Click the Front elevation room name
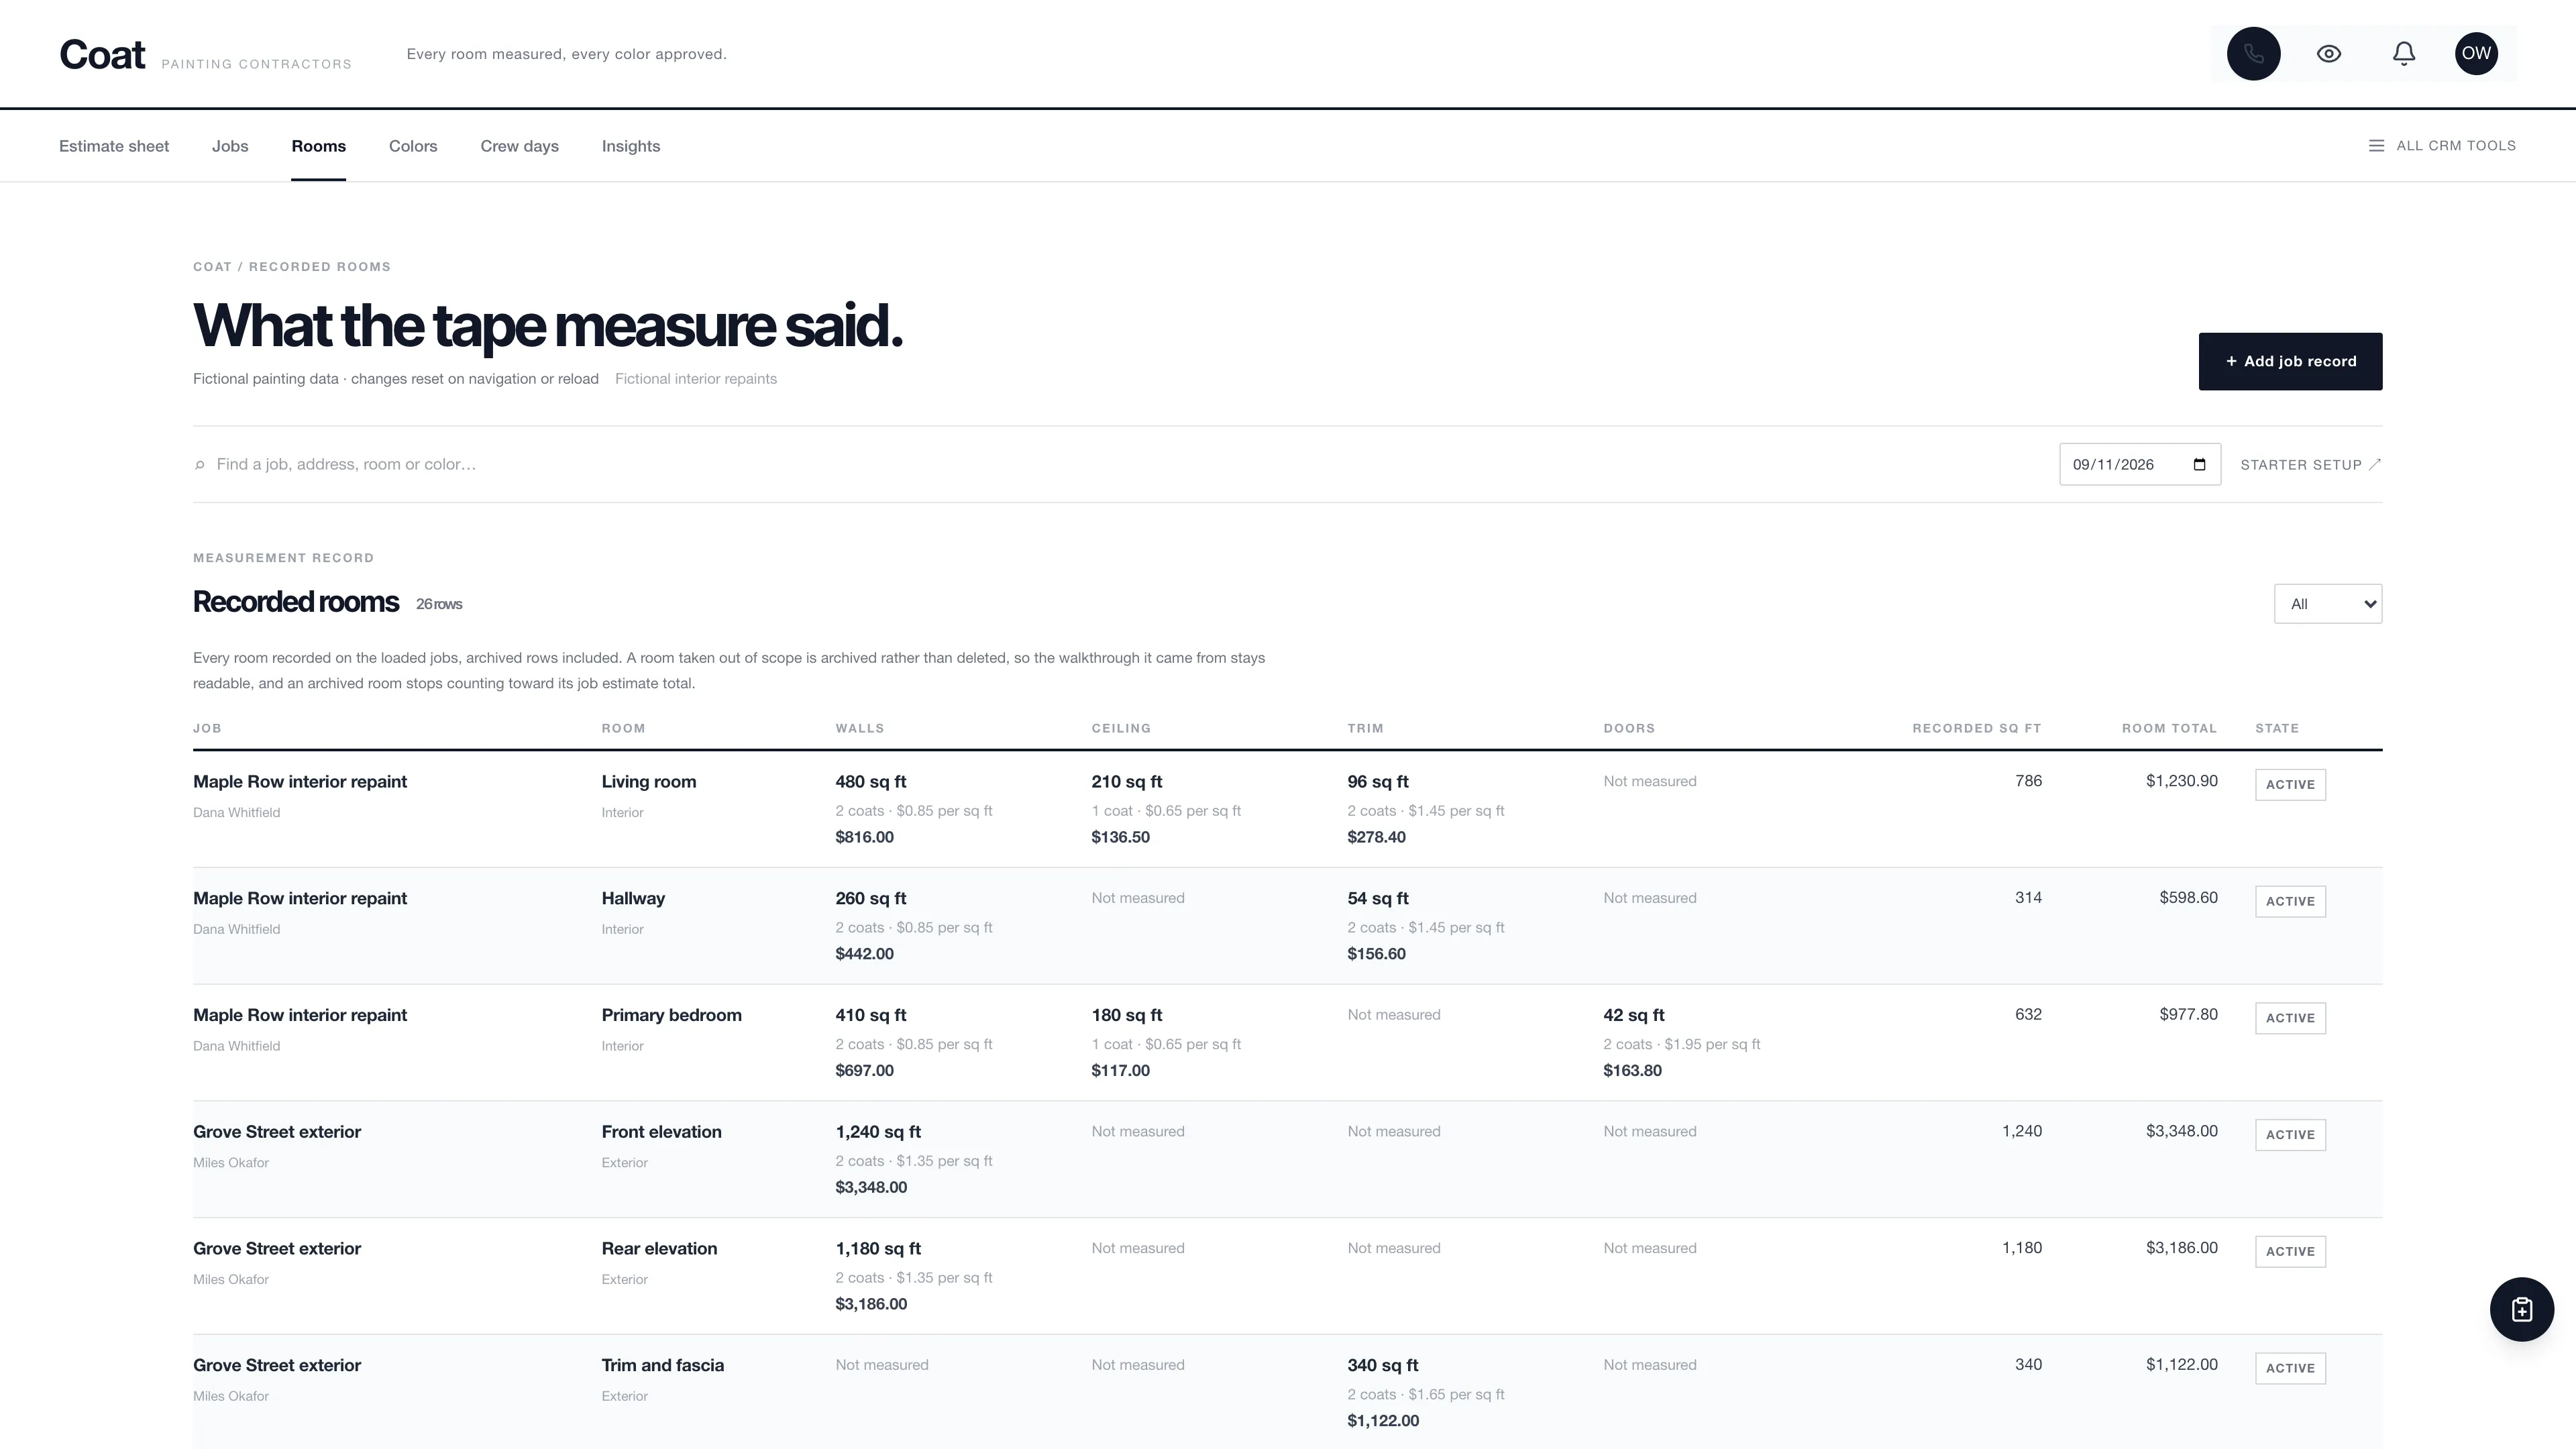The height and width of the screenshot is (1449, 2576). pos(661,1132)
